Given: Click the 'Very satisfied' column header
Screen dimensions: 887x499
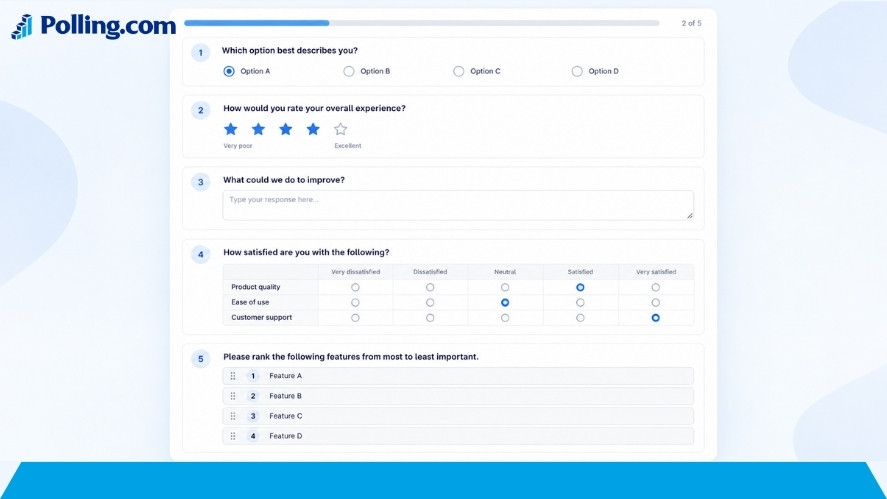Looking at the screenshot, I should 656,272.
